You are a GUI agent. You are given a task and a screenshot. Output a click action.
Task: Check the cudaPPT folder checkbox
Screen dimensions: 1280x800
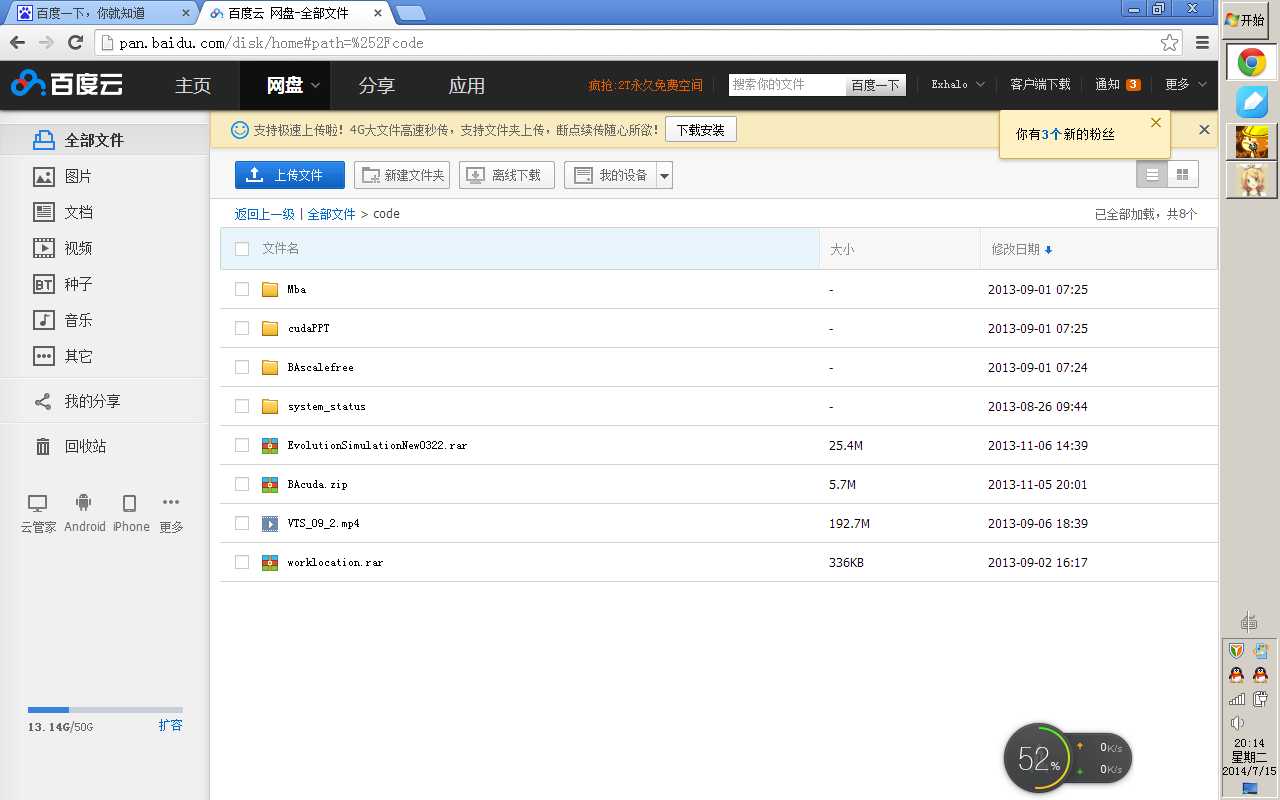(242, 328)
